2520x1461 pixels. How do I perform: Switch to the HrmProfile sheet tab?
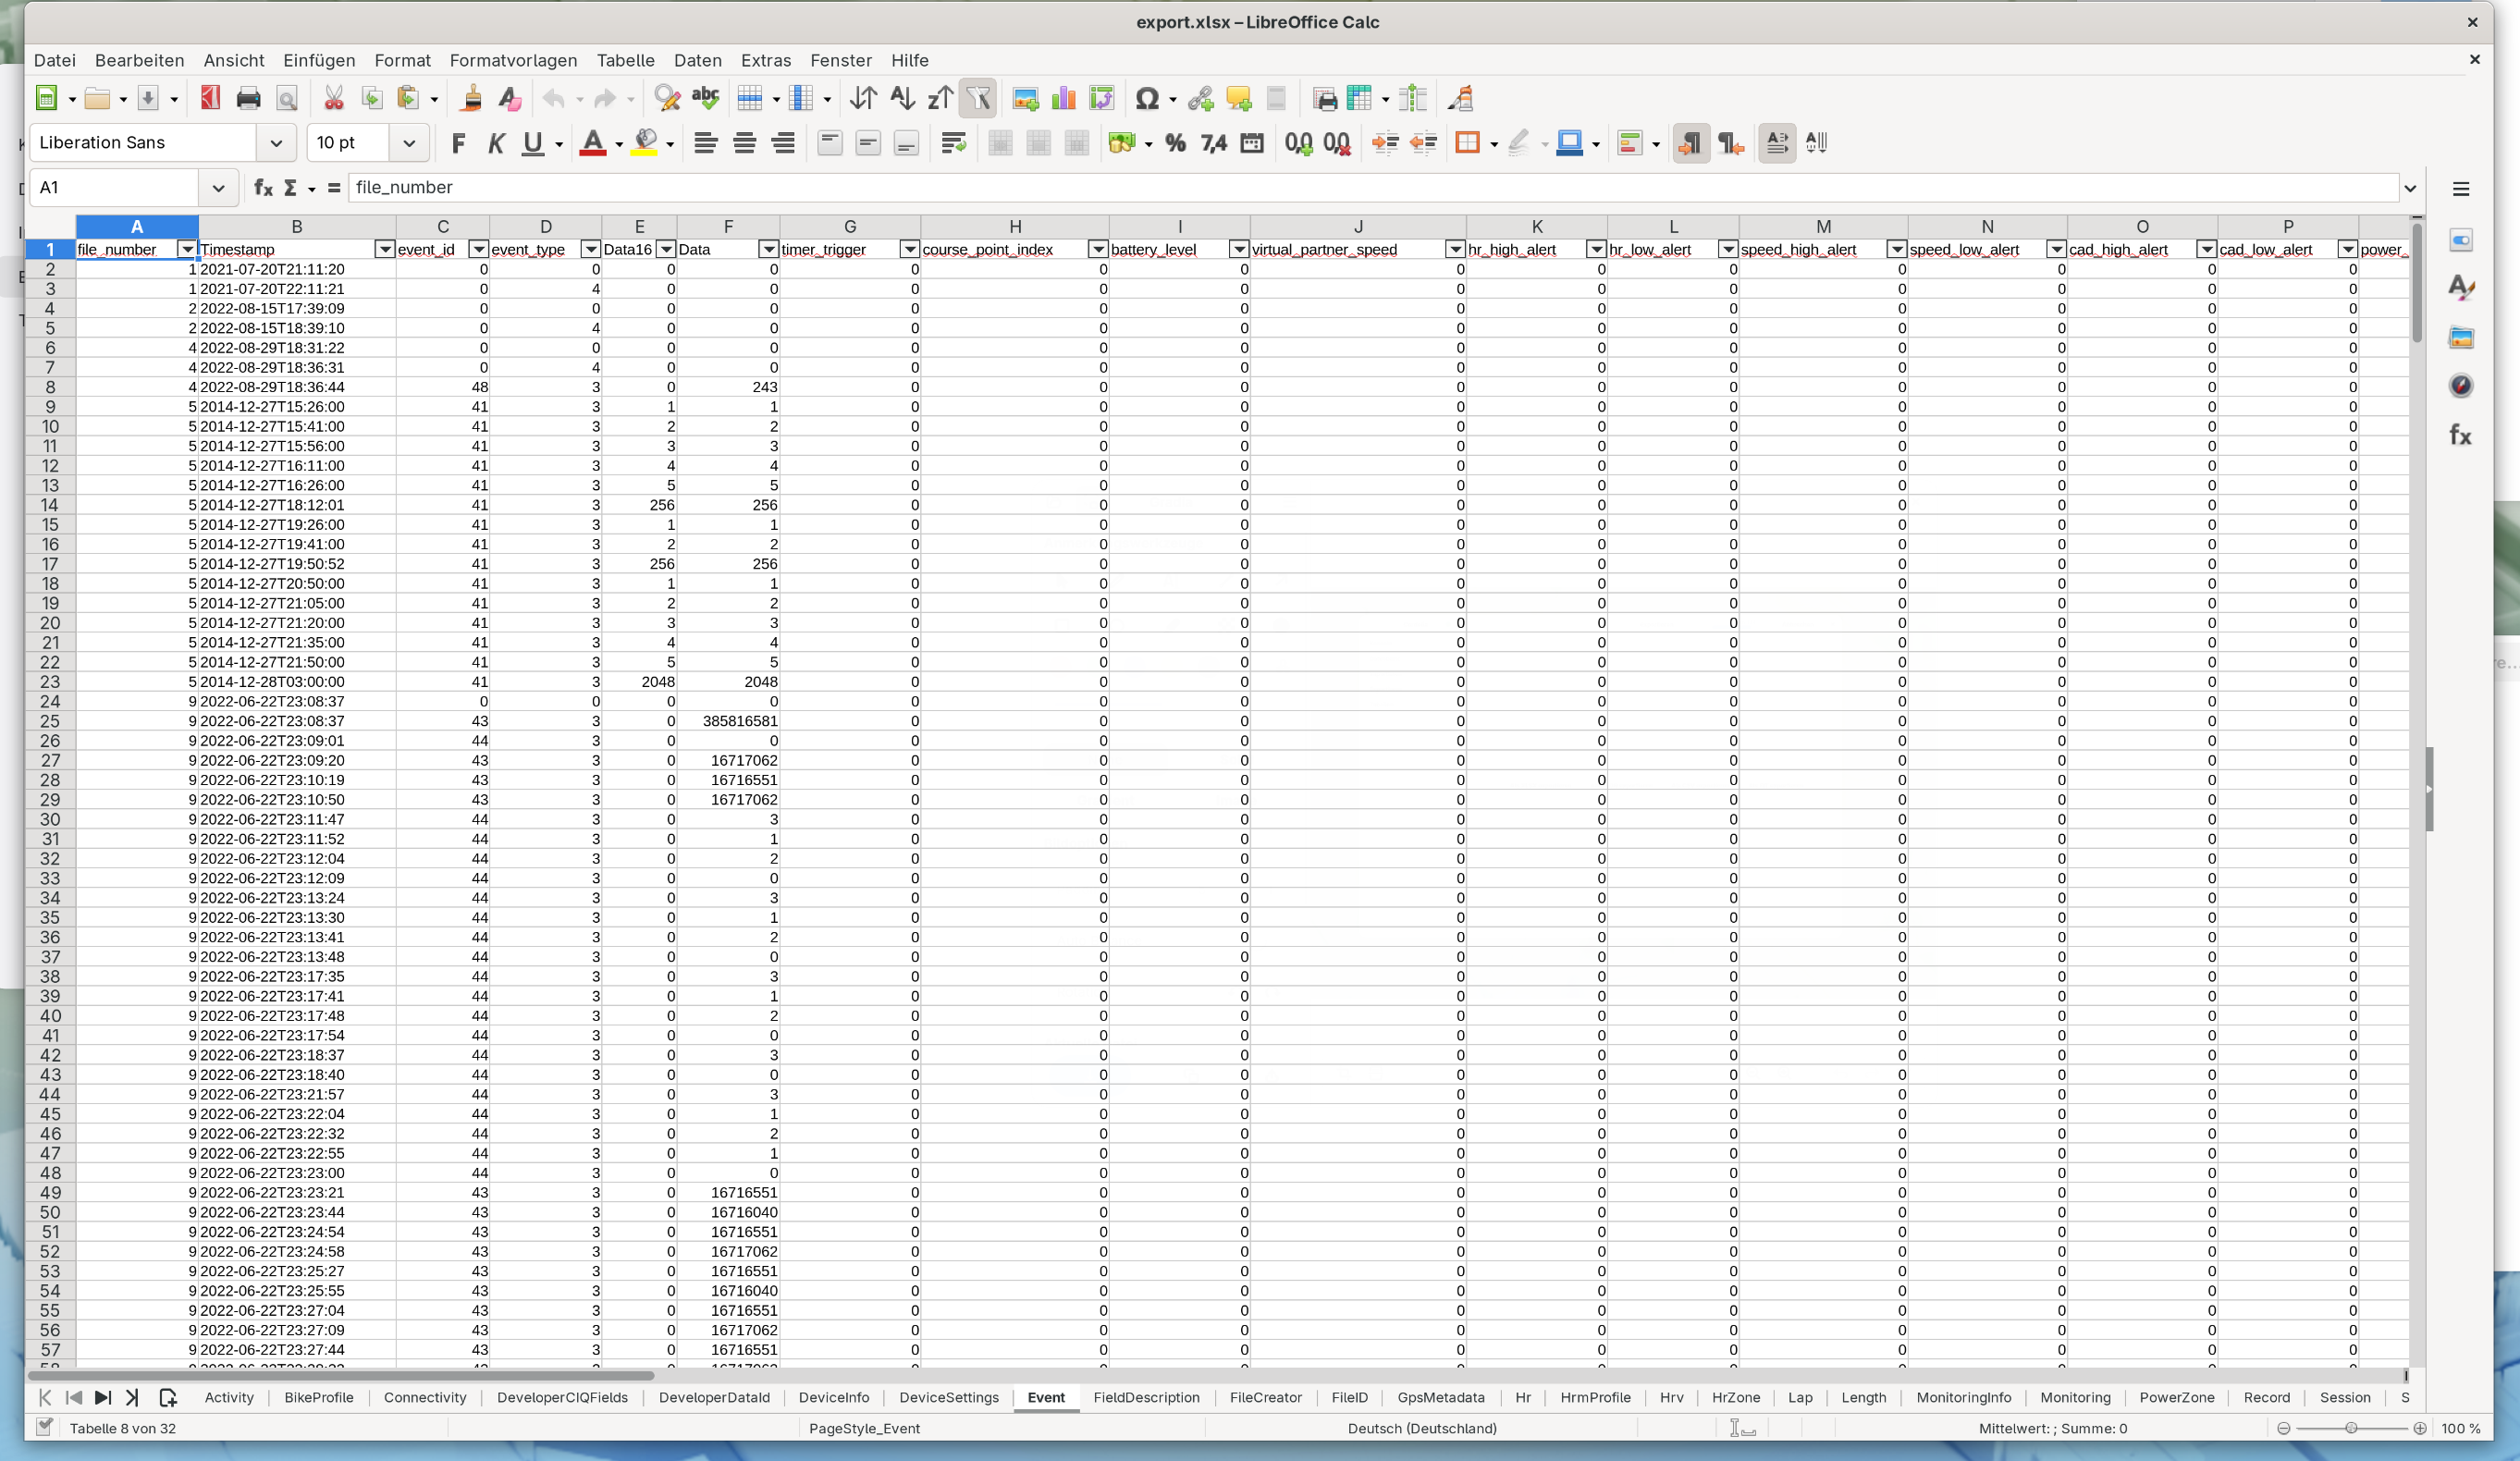(x=1595, y=1397)
